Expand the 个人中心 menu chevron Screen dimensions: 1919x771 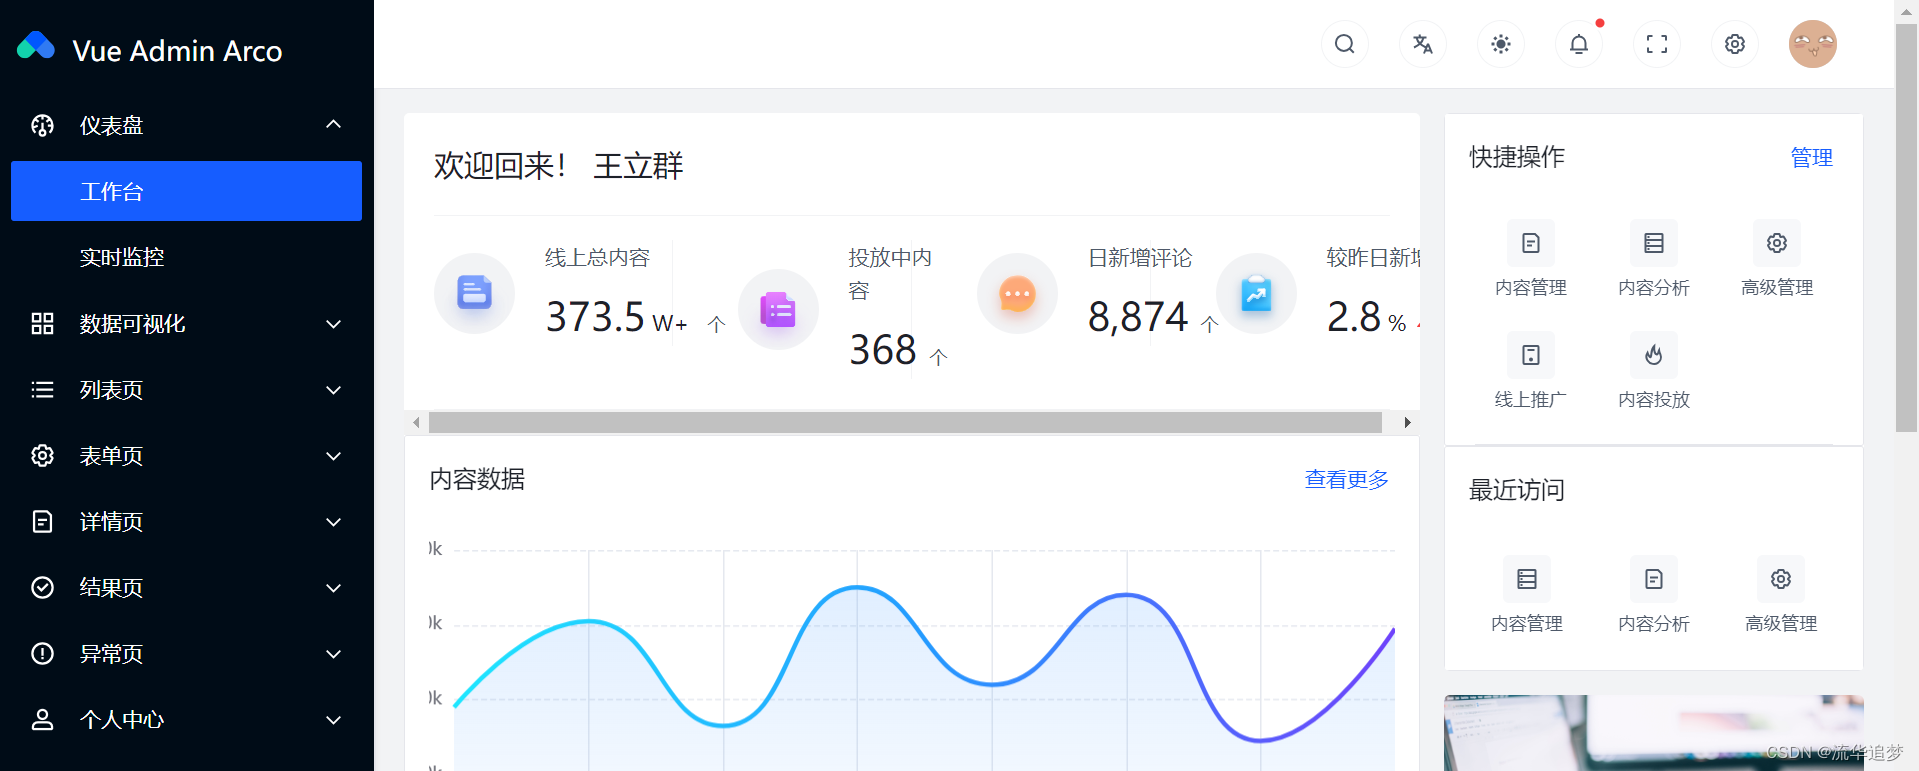coord(334,720)
